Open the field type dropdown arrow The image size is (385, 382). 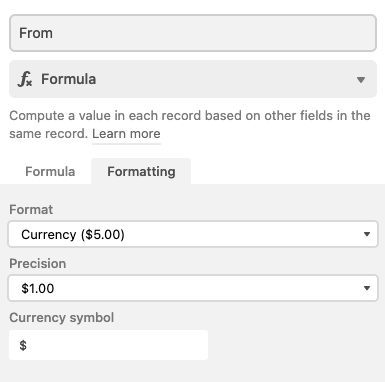pos(361,80)
